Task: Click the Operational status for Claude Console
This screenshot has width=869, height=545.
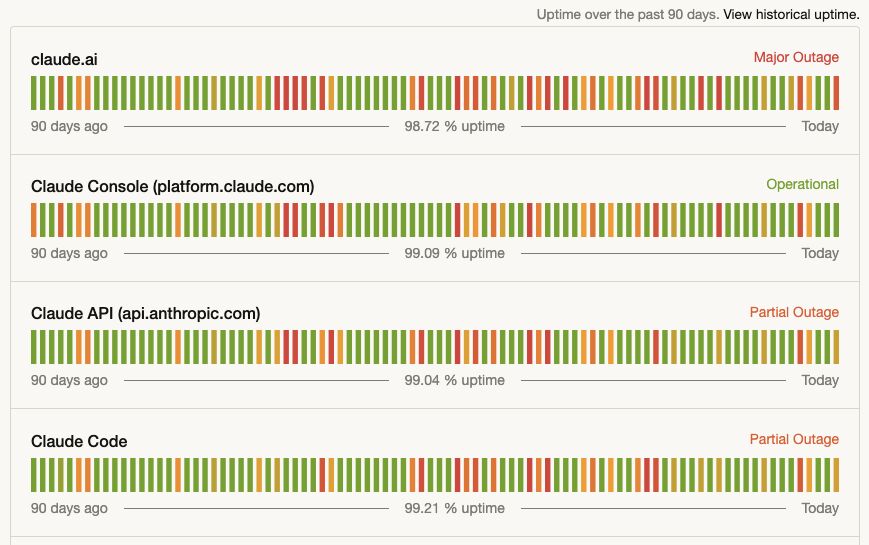Action: [802, 184]
